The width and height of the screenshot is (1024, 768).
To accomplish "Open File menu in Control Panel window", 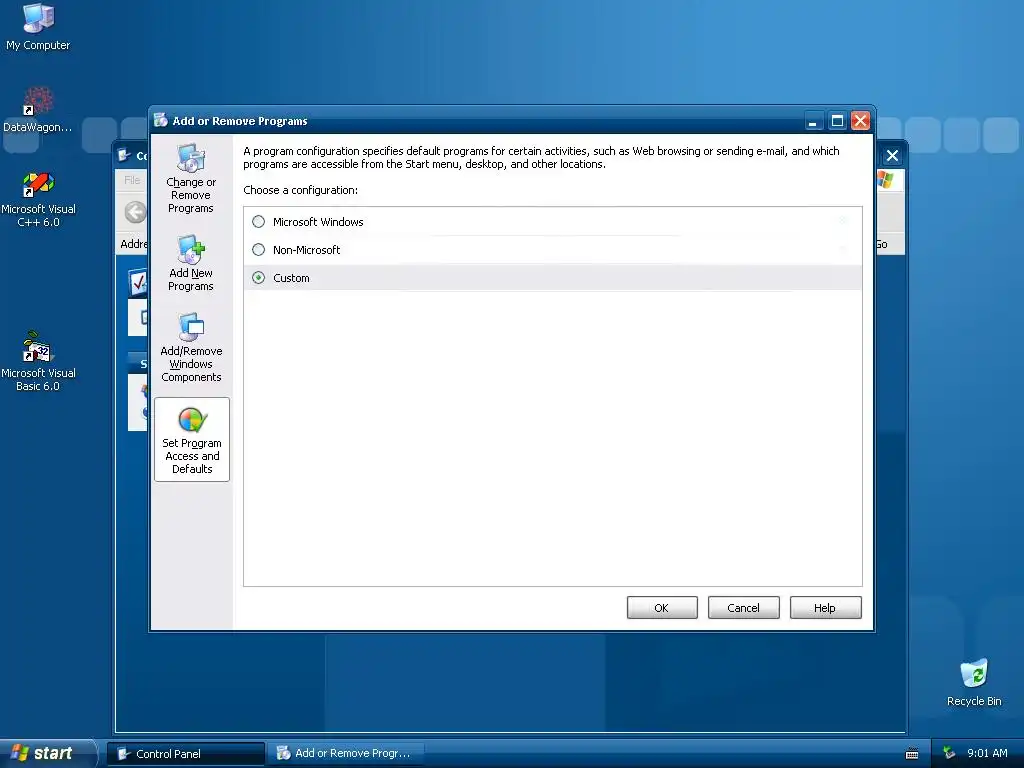I will [x=132, y=180].
